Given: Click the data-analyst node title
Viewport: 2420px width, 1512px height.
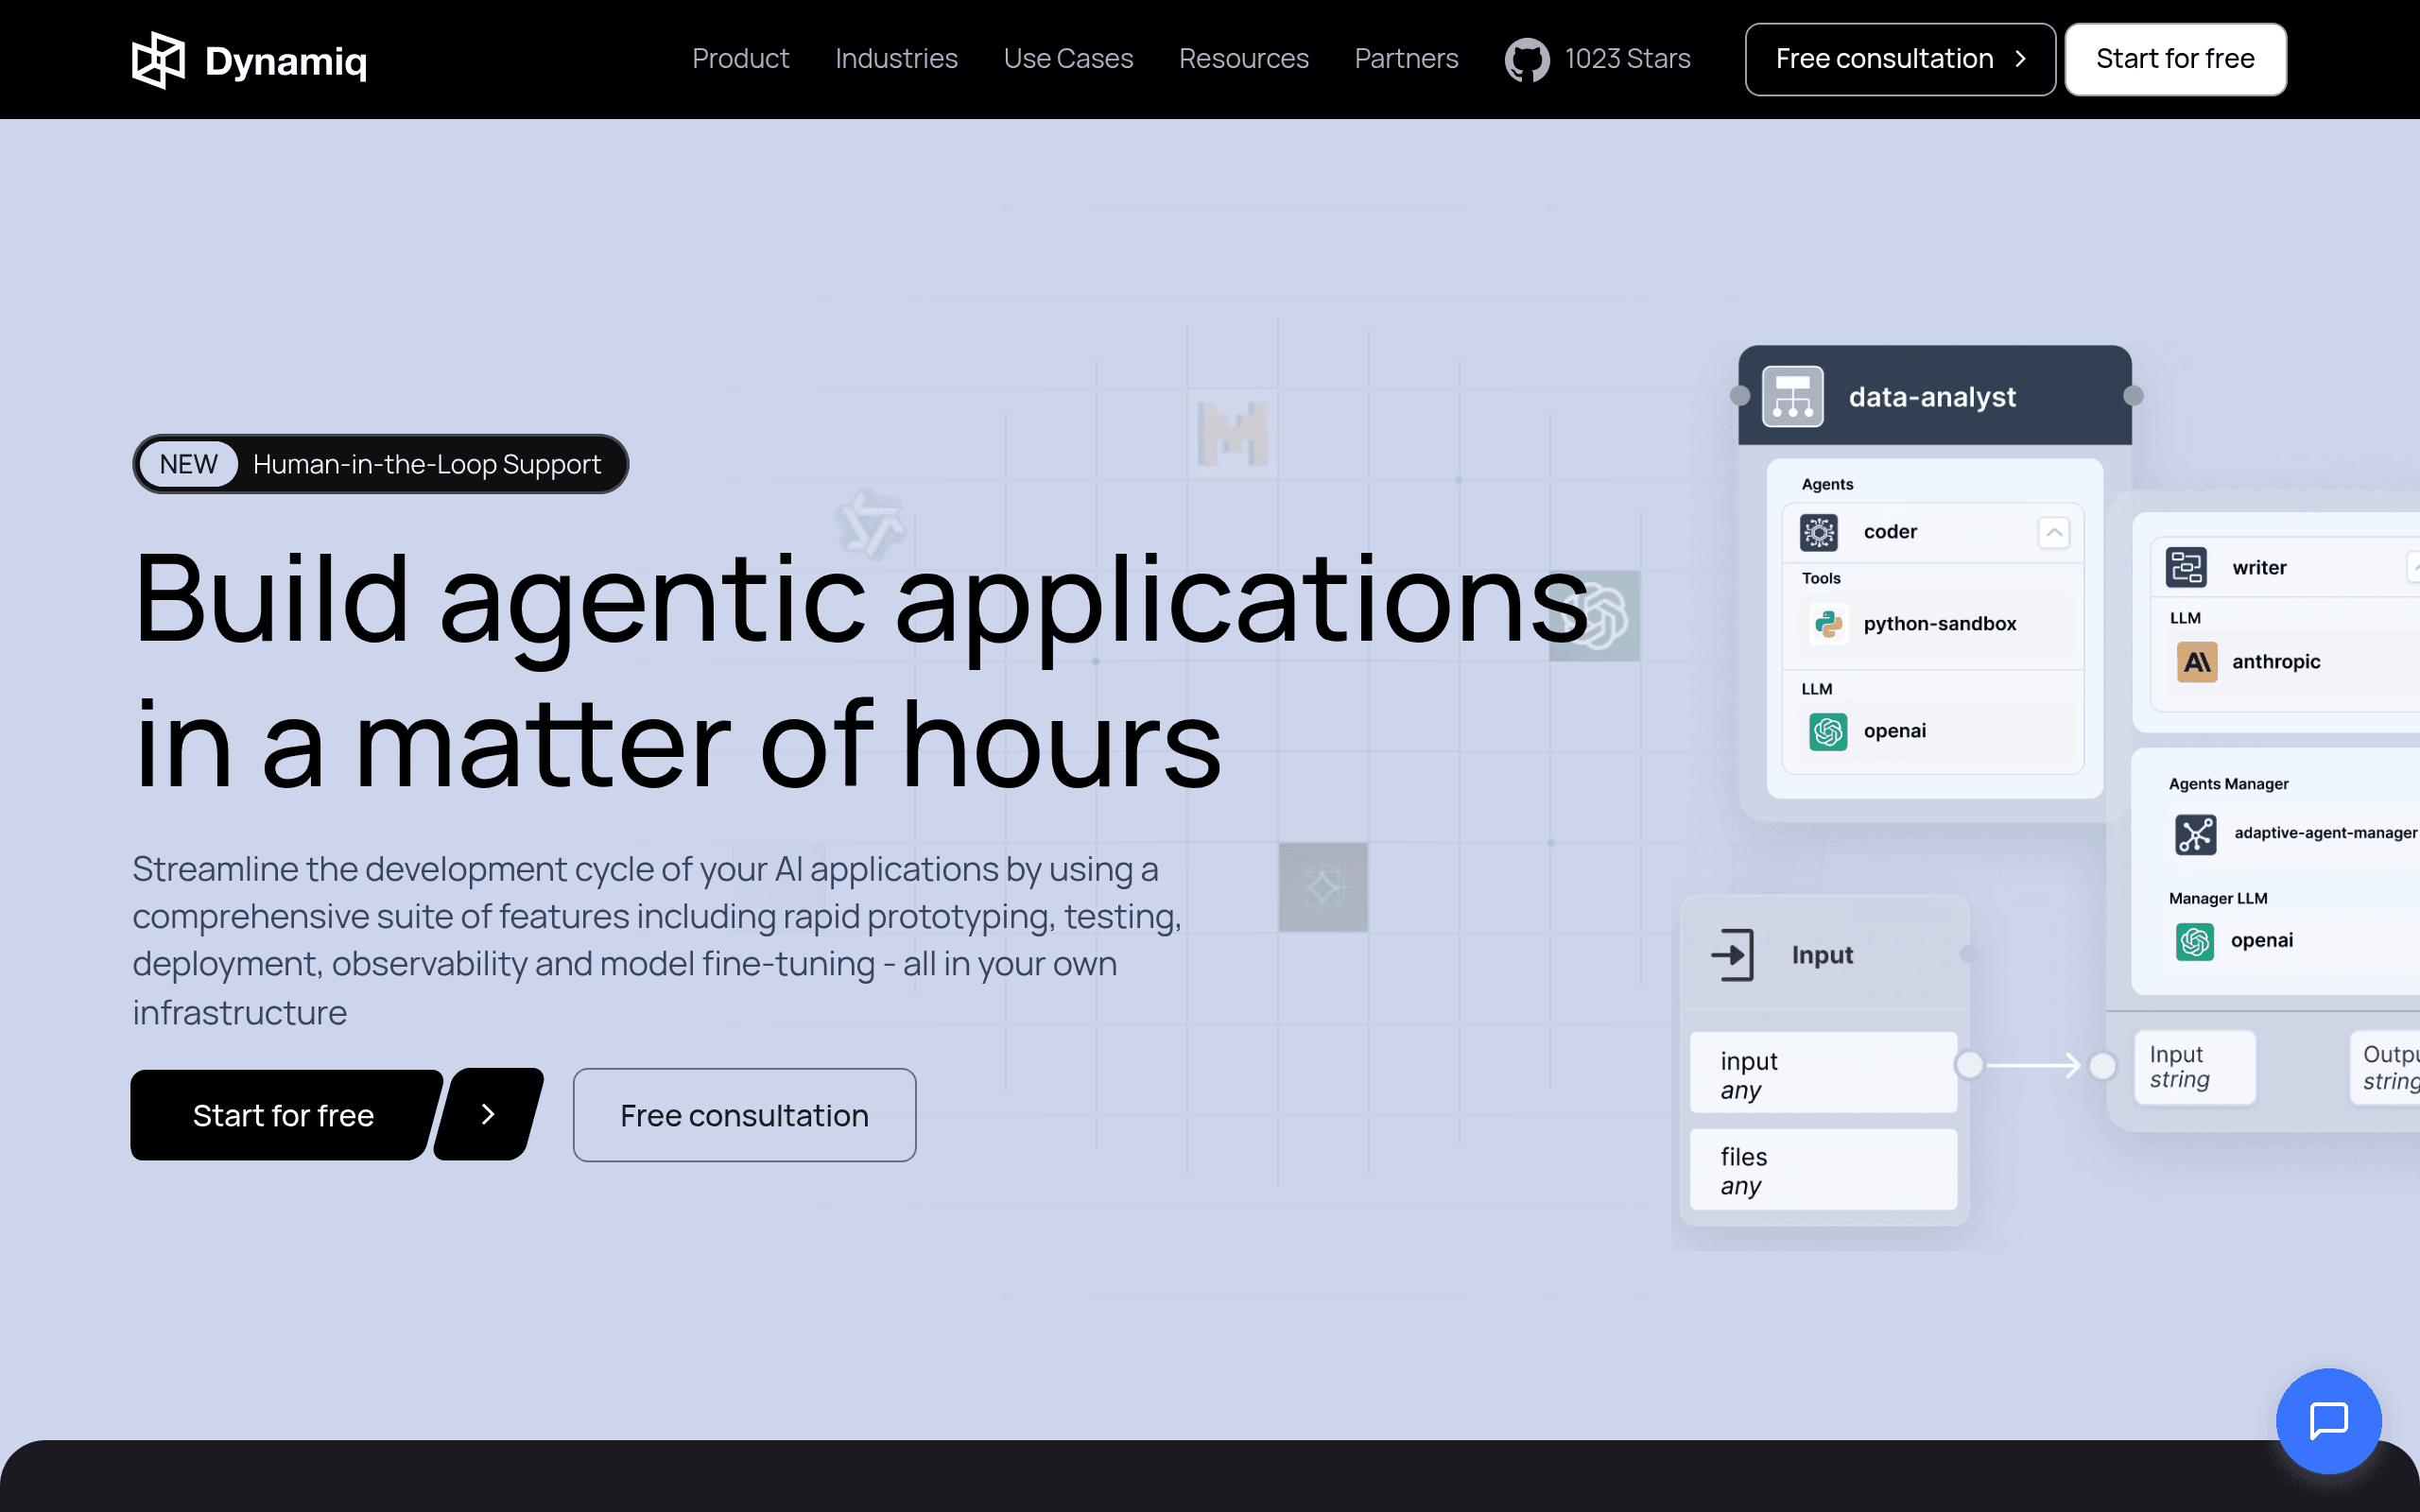Looking at the screenshot, I should [1932, 397].
